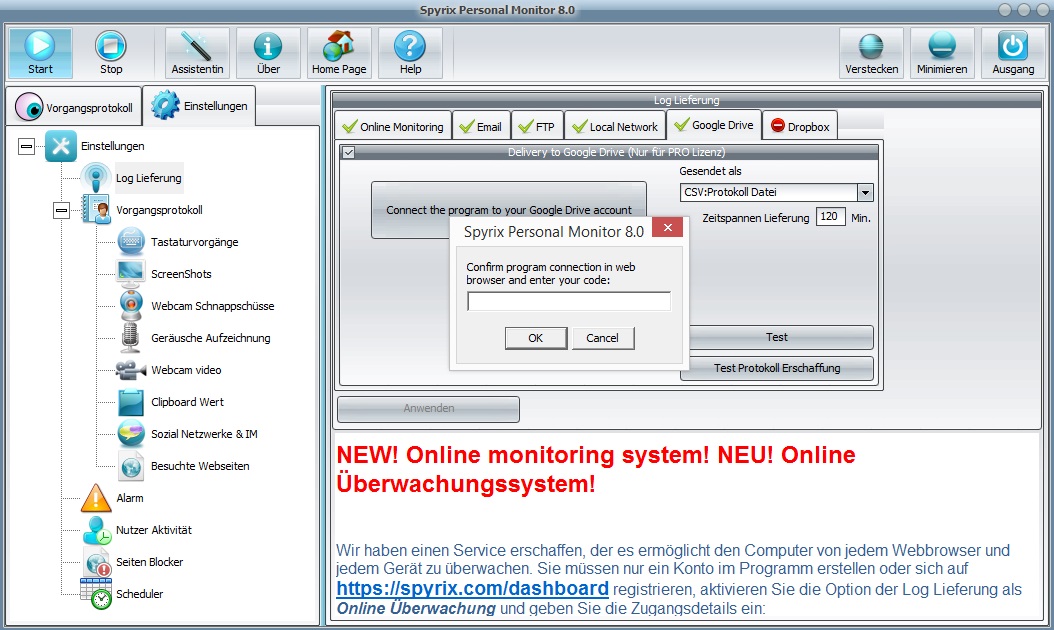1054x630 pixels.
Task: Select the Webcam Schnappschüsse camera icon
Action: [x=130, y=306]
